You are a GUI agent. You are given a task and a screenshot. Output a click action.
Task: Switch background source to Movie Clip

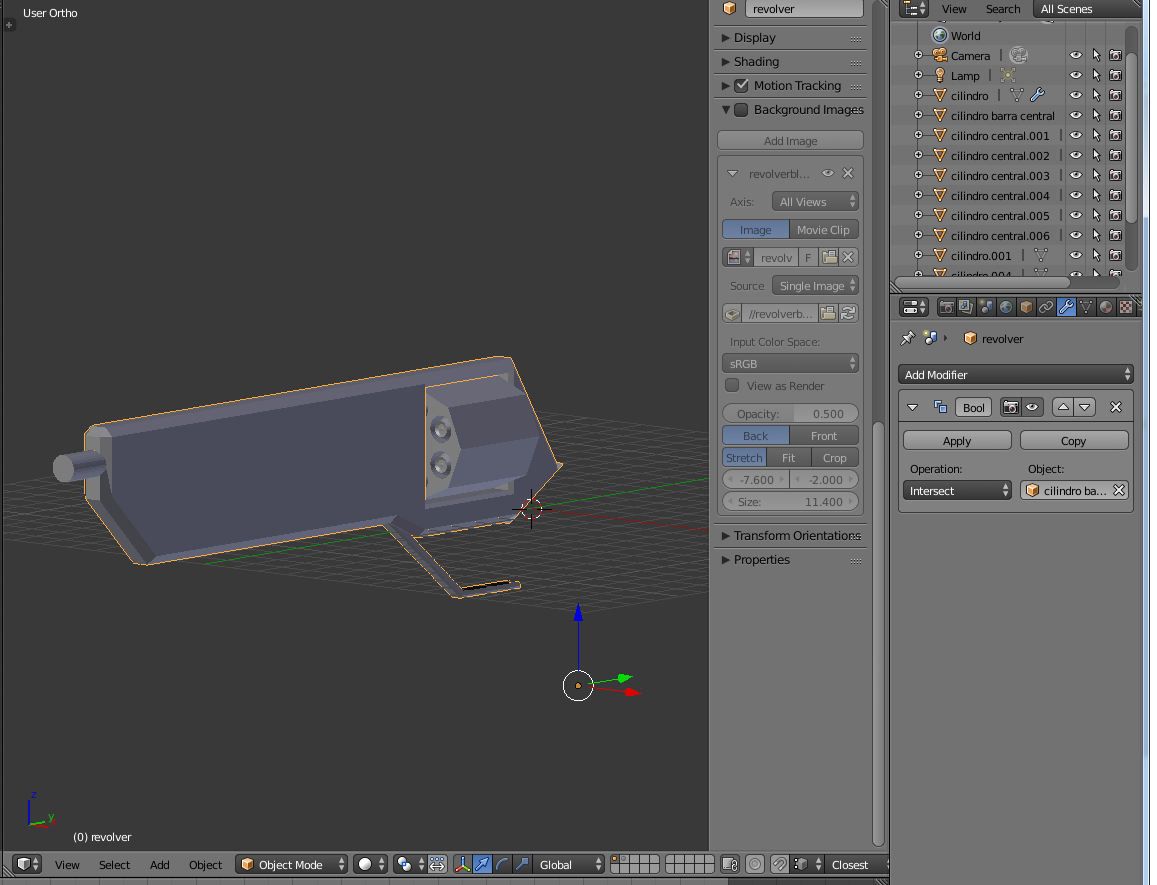[823, 230]
